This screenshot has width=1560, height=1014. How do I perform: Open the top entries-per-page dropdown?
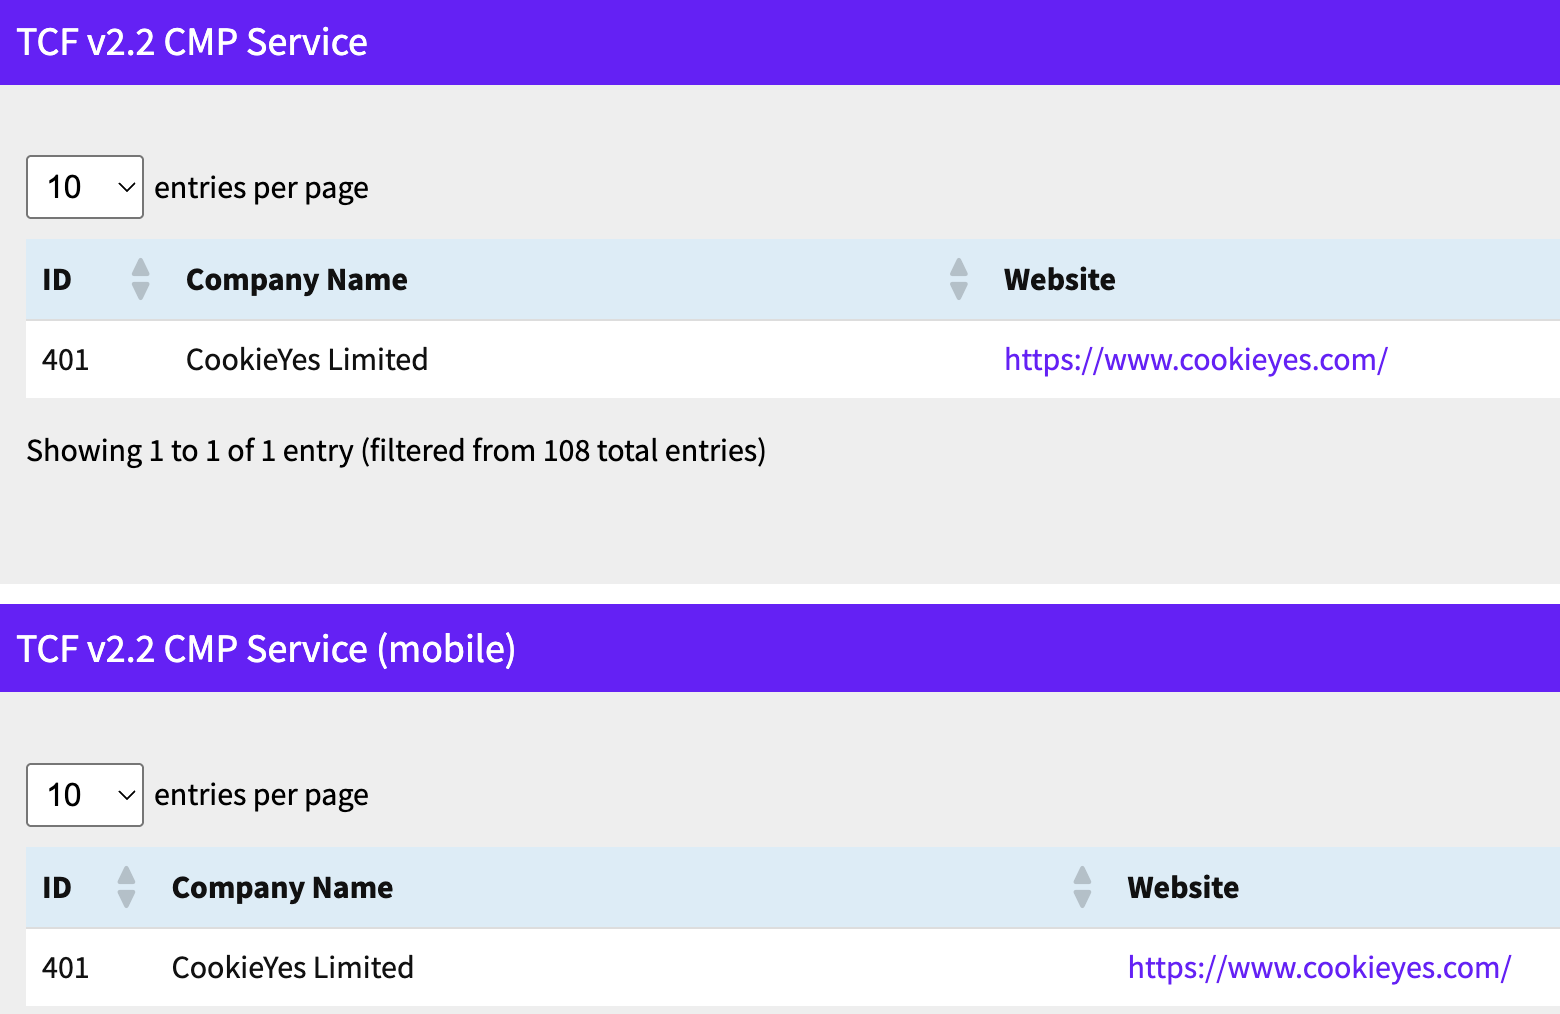click(x=85, y=187)
